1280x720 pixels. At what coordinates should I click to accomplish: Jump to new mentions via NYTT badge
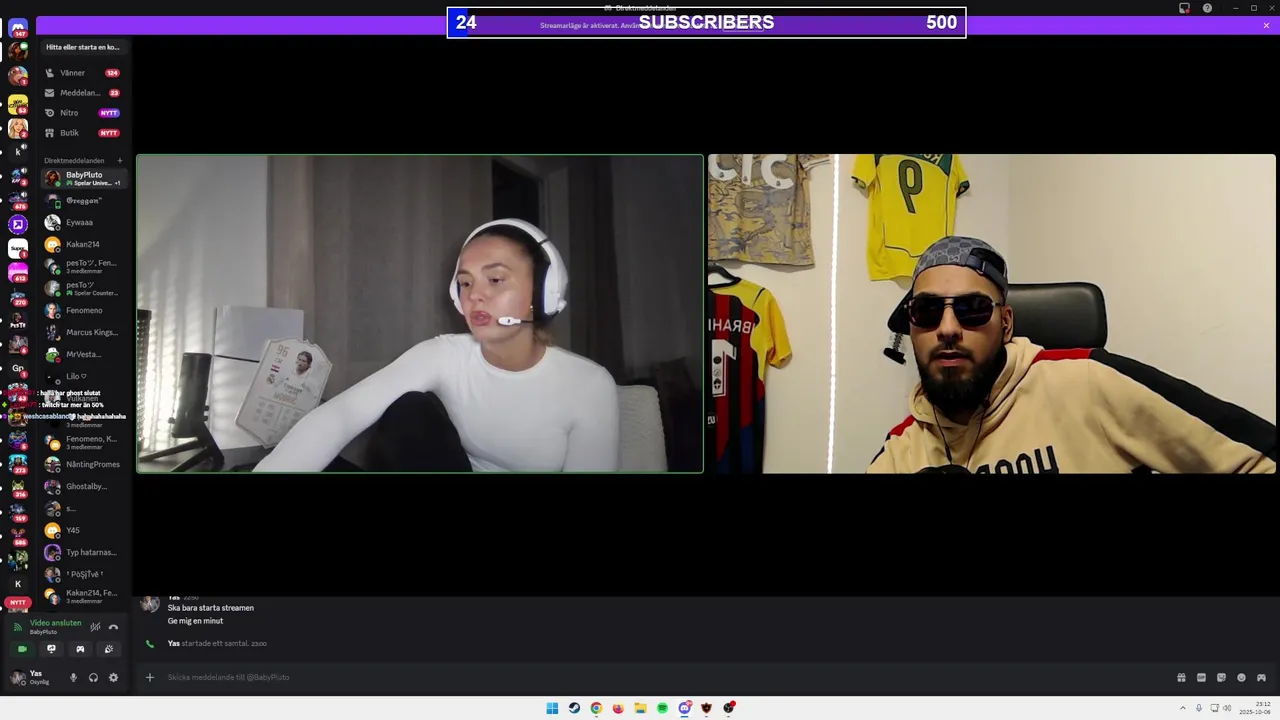pyautogui.click(x=18, y=602)
